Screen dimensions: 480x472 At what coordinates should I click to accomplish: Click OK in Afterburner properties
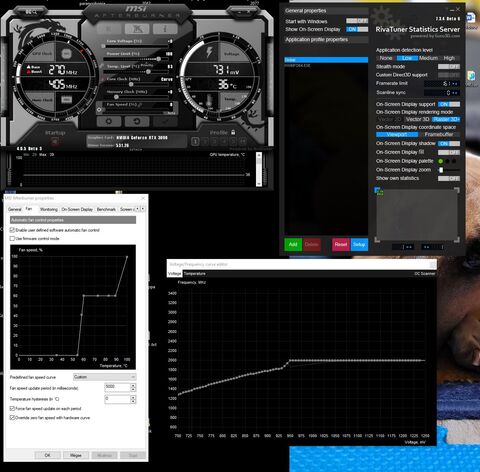(x=48, y=455)
